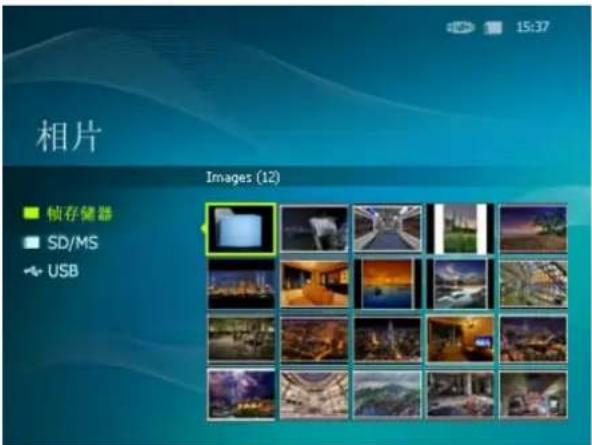Click the Images (12) header label

[243, 177]
